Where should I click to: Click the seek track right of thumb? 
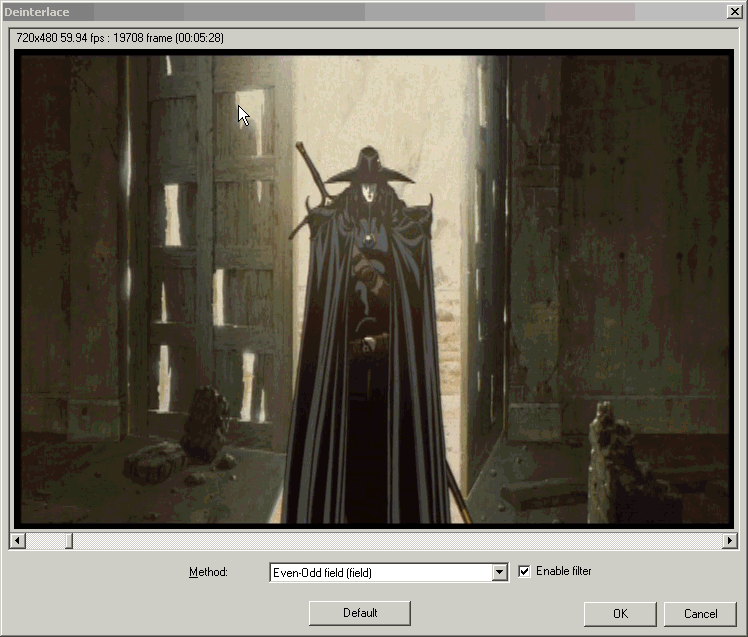point(397,541)
